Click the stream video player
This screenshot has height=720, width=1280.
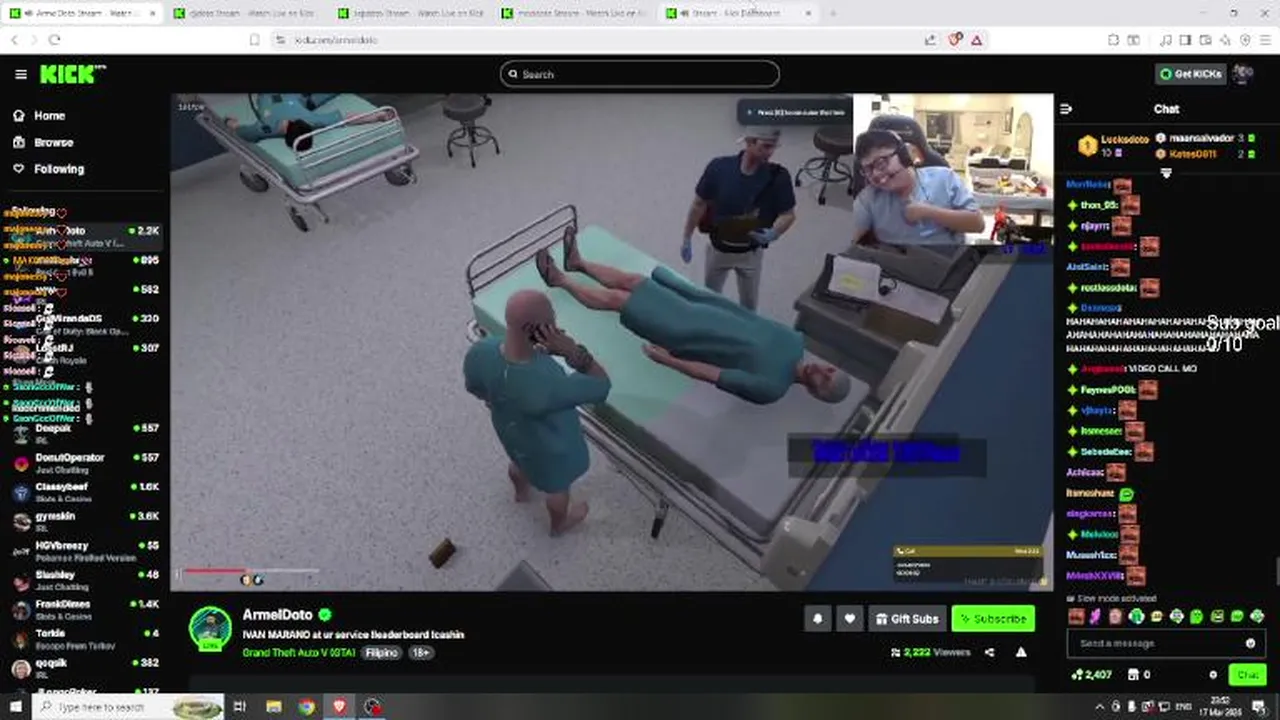(611, 342)
